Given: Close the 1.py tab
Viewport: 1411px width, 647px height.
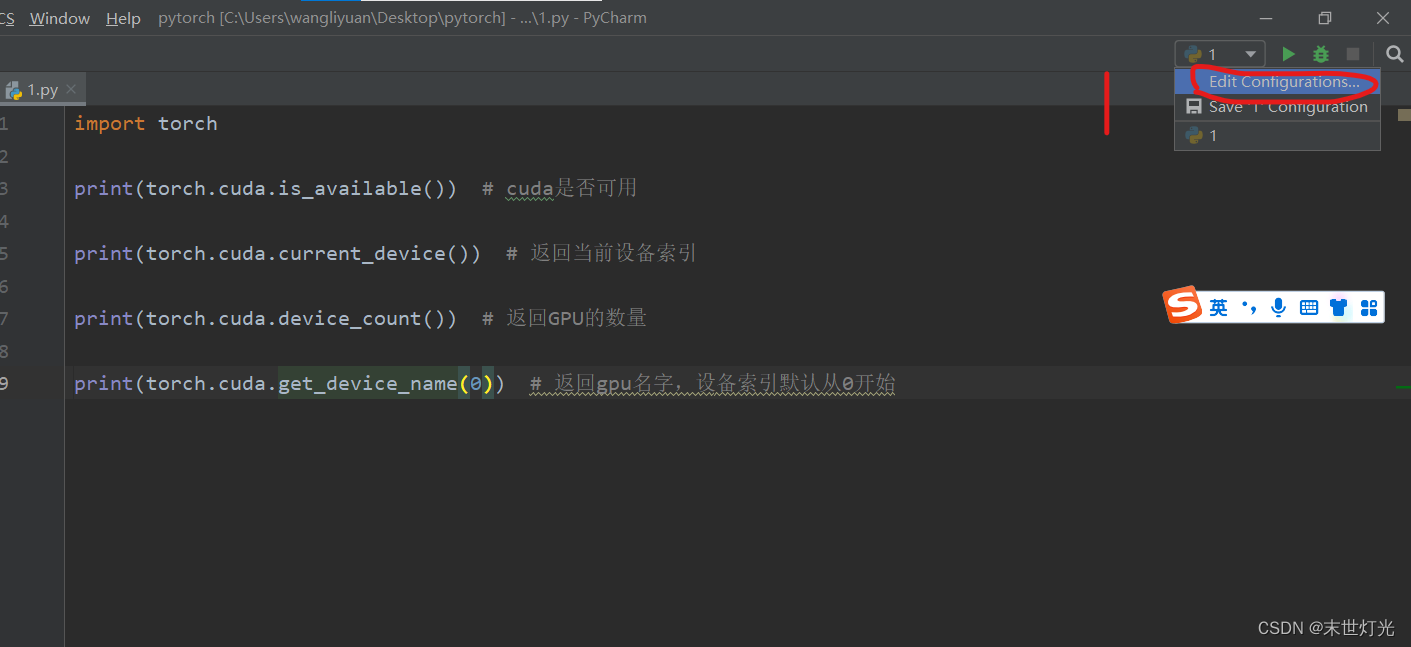Looking at the screenshot, I should [x=71, y=90].
